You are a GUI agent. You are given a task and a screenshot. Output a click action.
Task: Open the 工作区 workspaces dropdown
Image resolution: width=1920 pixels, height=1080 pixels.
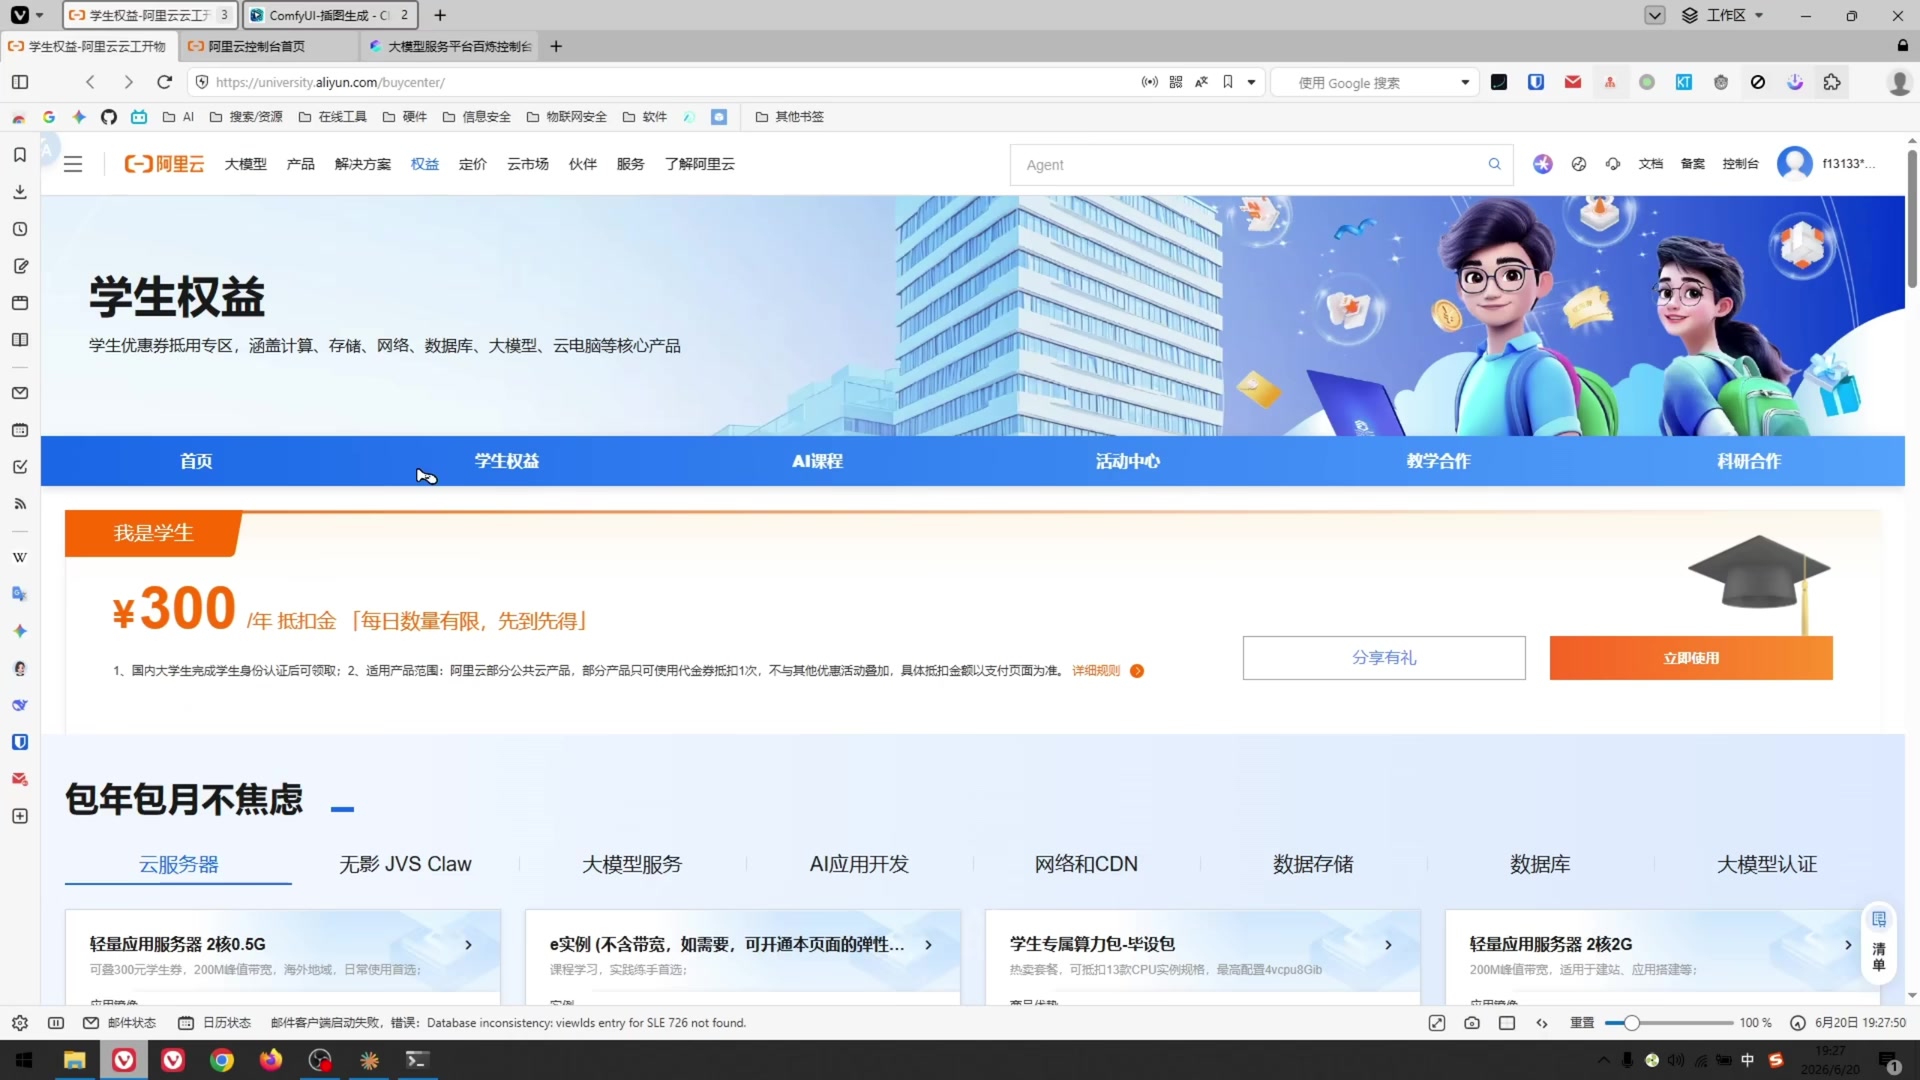1722,15
